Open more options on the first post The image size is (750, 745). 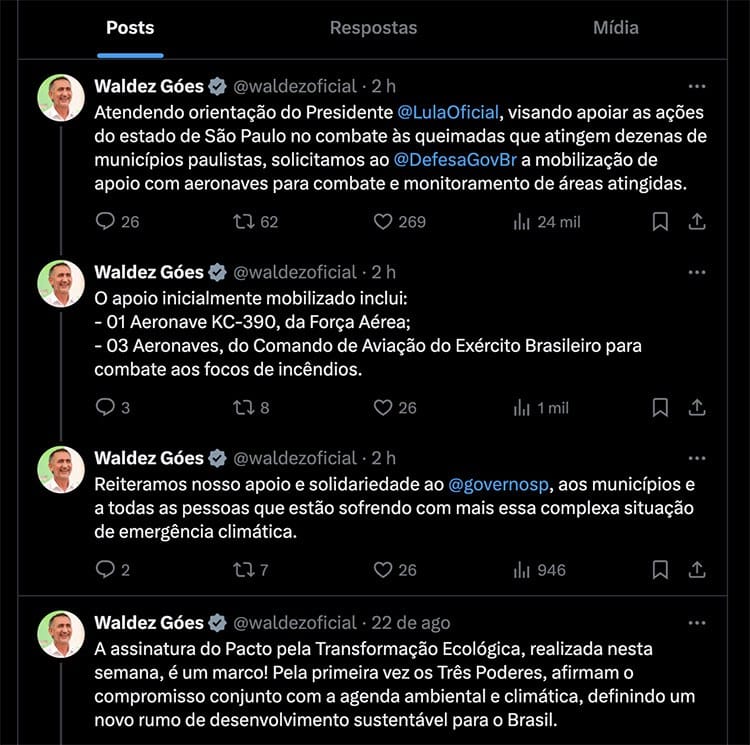click(x=697, y=86)
